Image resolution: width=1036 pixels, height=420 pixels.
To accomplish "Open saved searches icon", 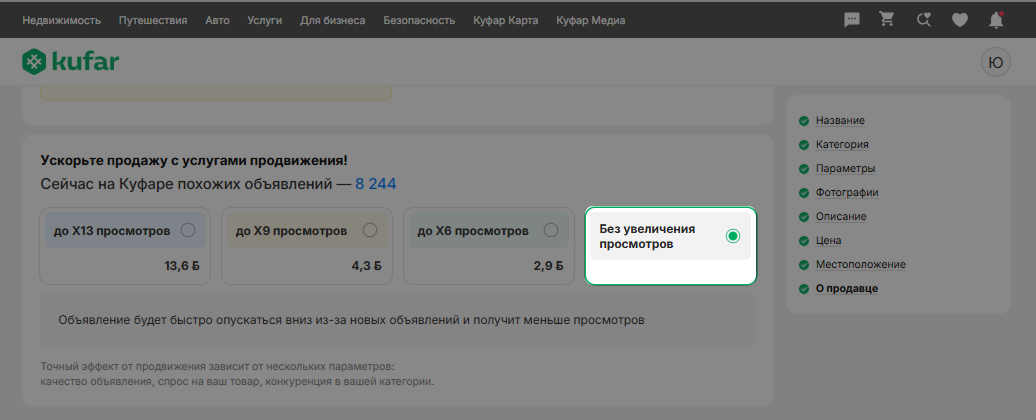I will 924,20.
